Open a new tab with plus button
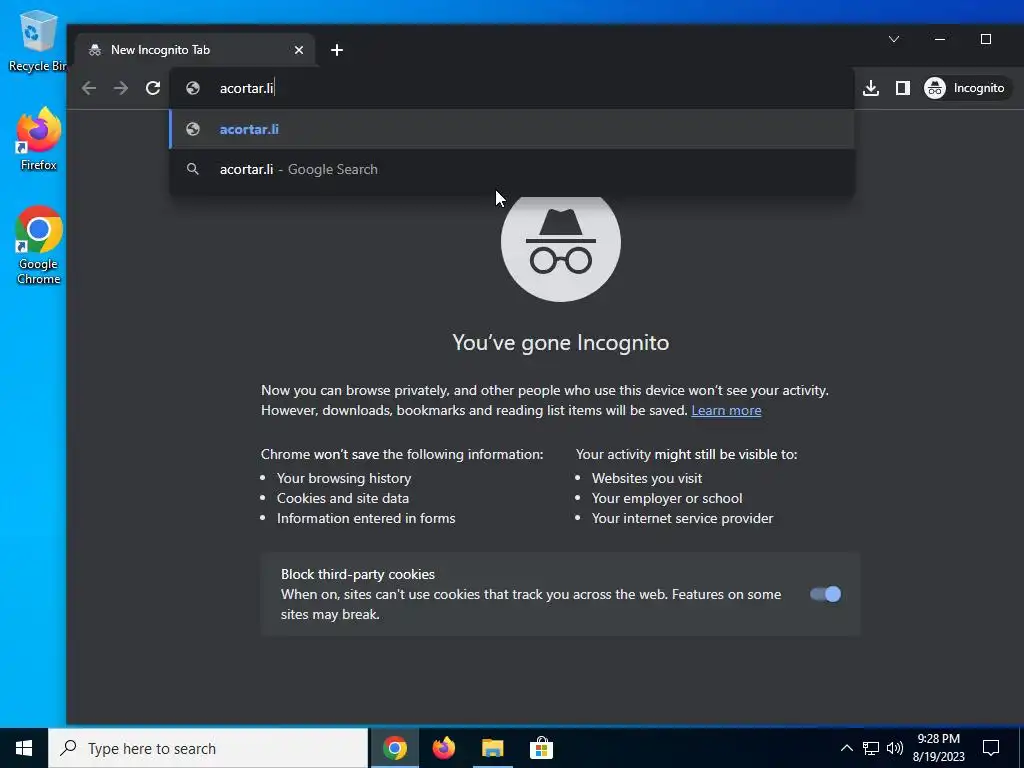This screenshot has width=1024, height=768. point(337,50)
